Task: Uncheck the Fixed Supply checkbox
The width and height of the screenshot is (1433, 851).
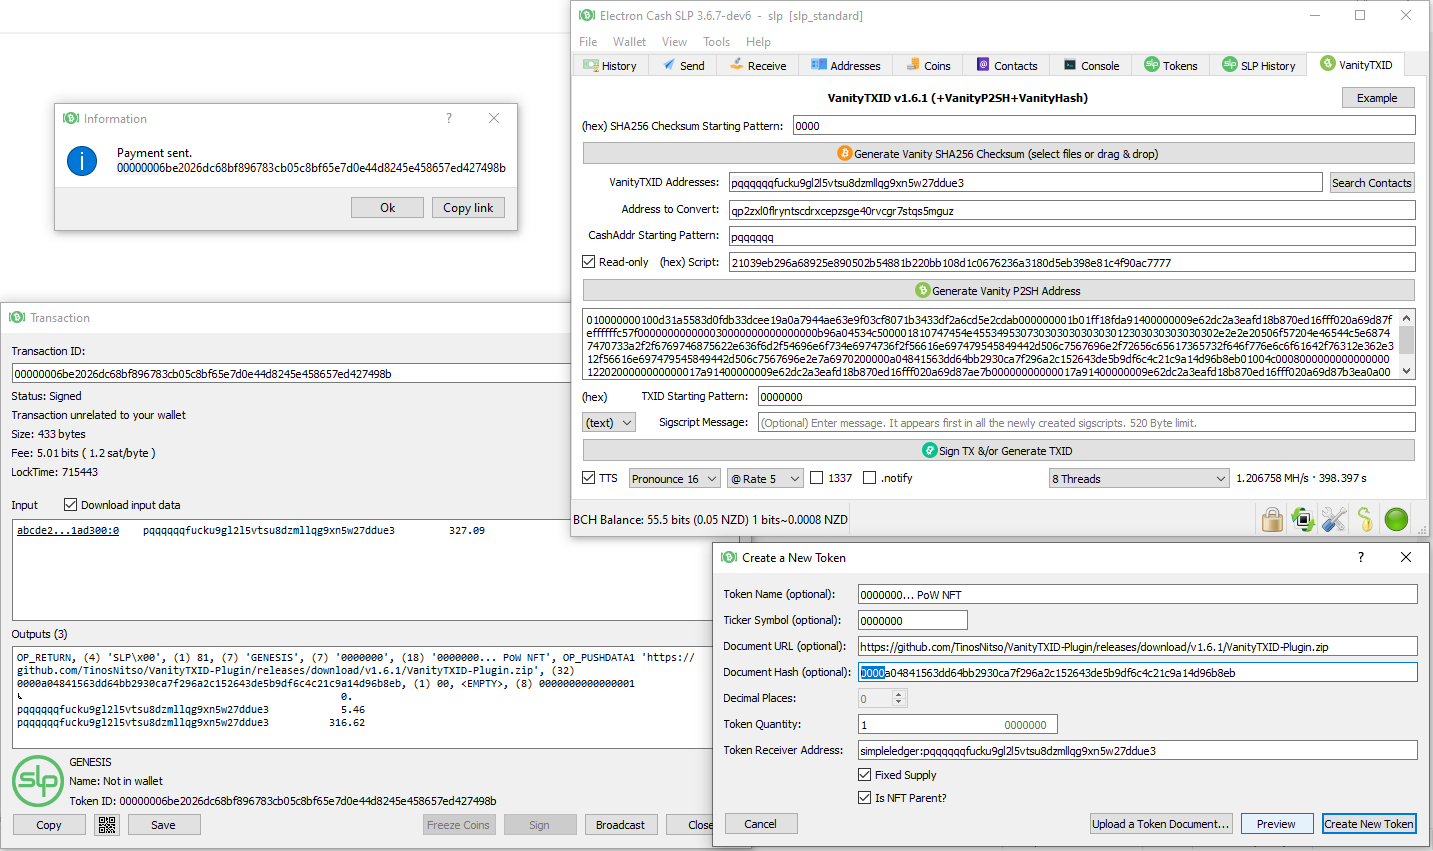Action: pos(865,774)
